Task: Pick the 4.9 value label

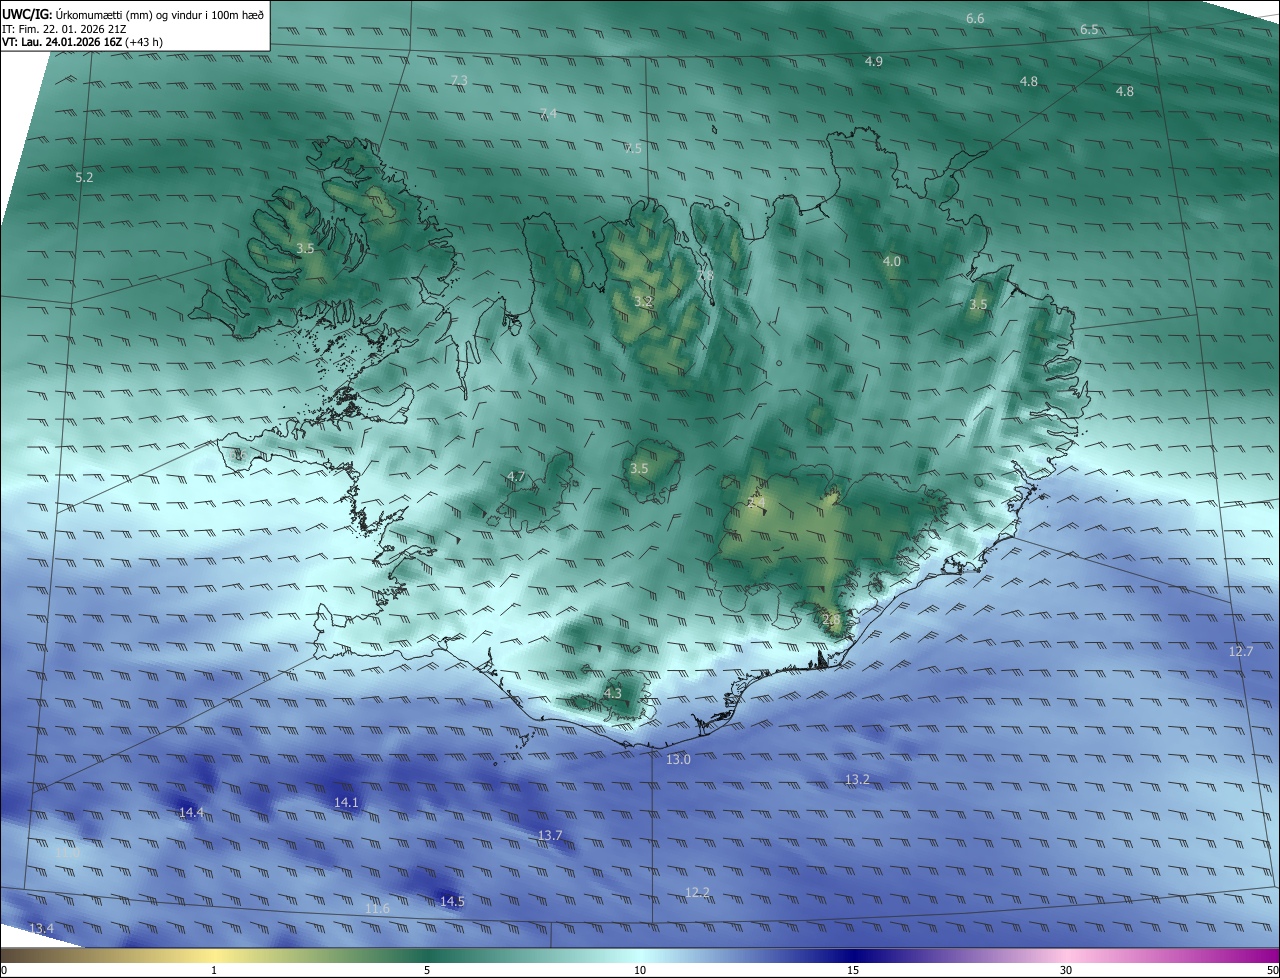Action: click(873, 62)
